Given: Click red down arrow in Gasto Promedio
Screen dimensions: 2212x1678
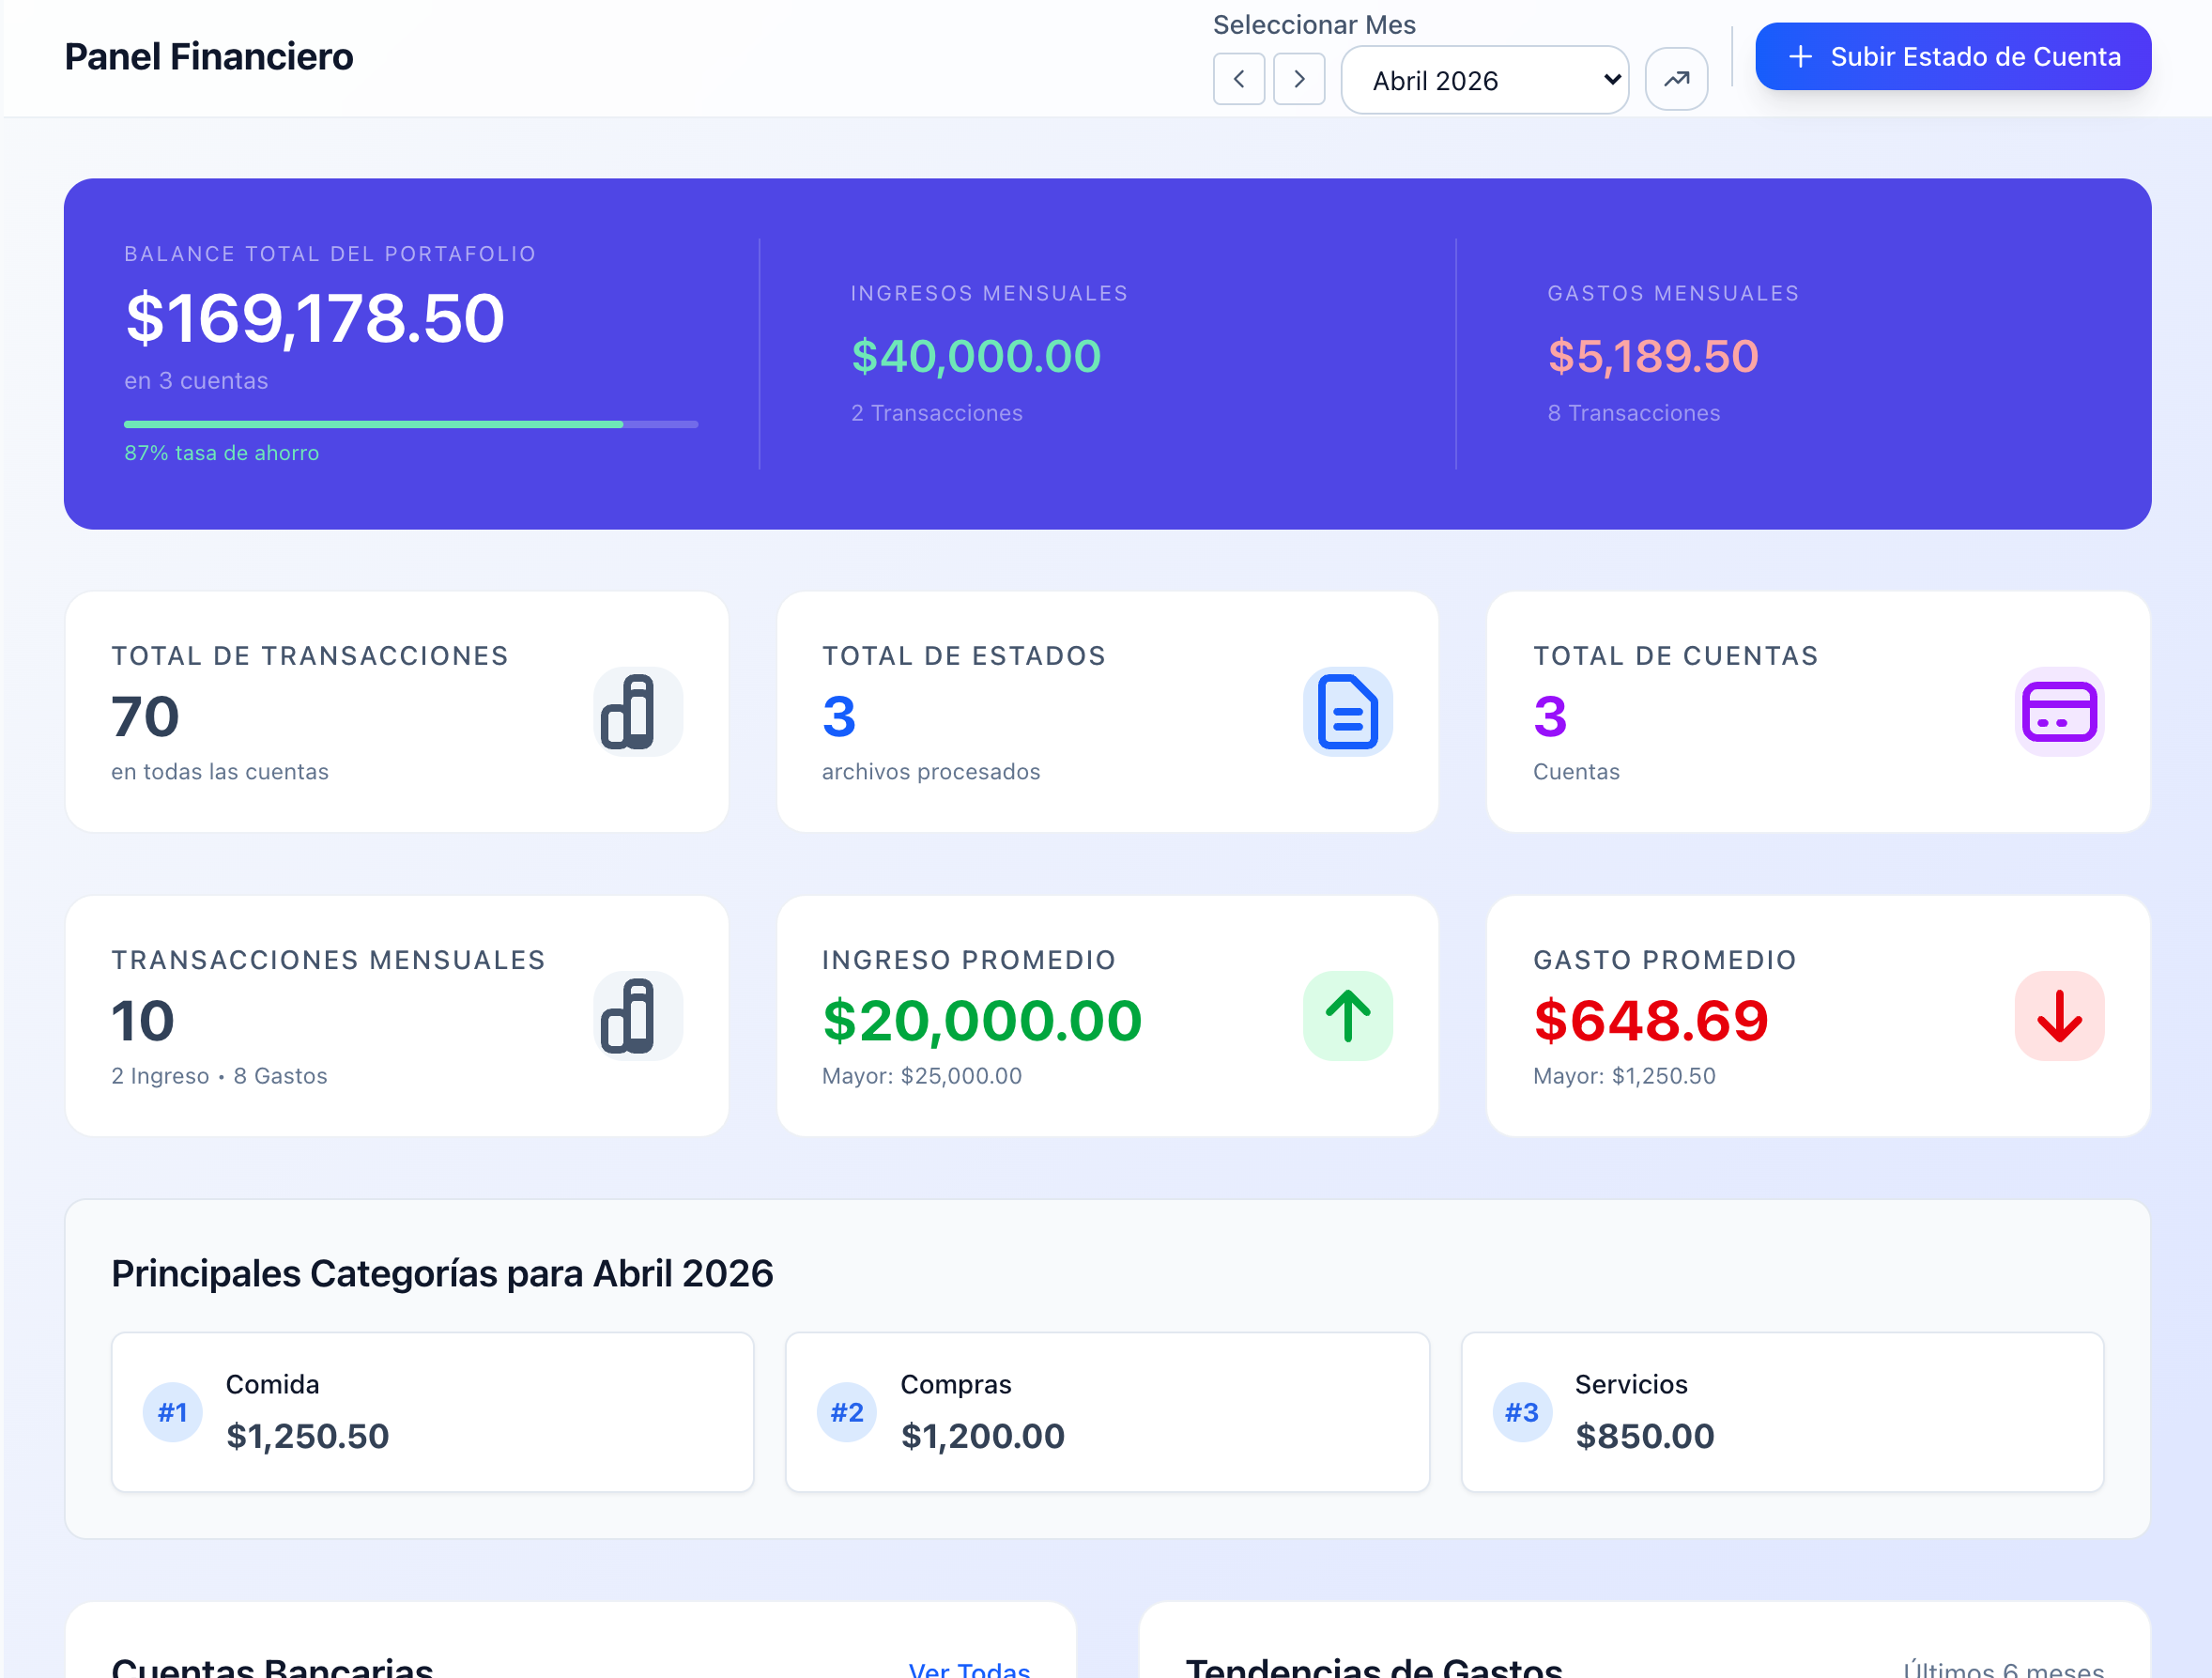Looking at the screenshot, I should tap(2058, 1016).
